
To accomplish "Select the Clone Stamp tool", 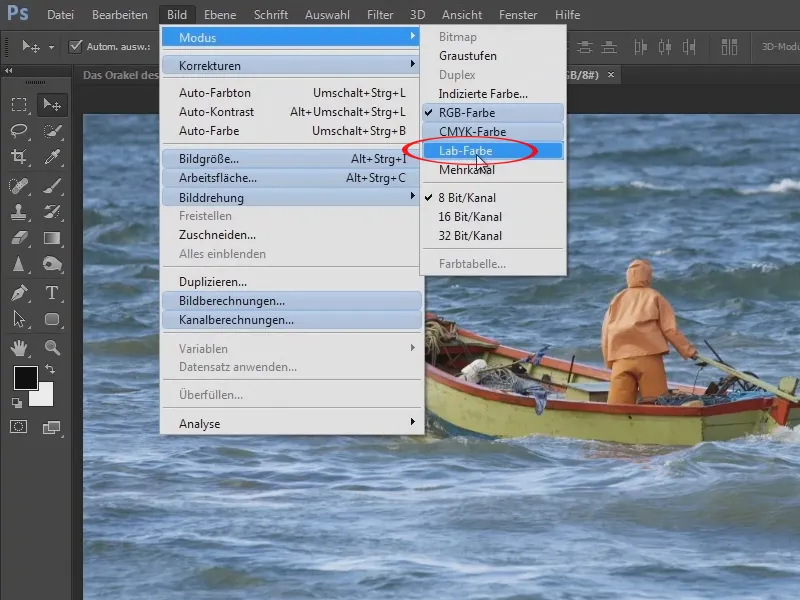I will point(19,212).
